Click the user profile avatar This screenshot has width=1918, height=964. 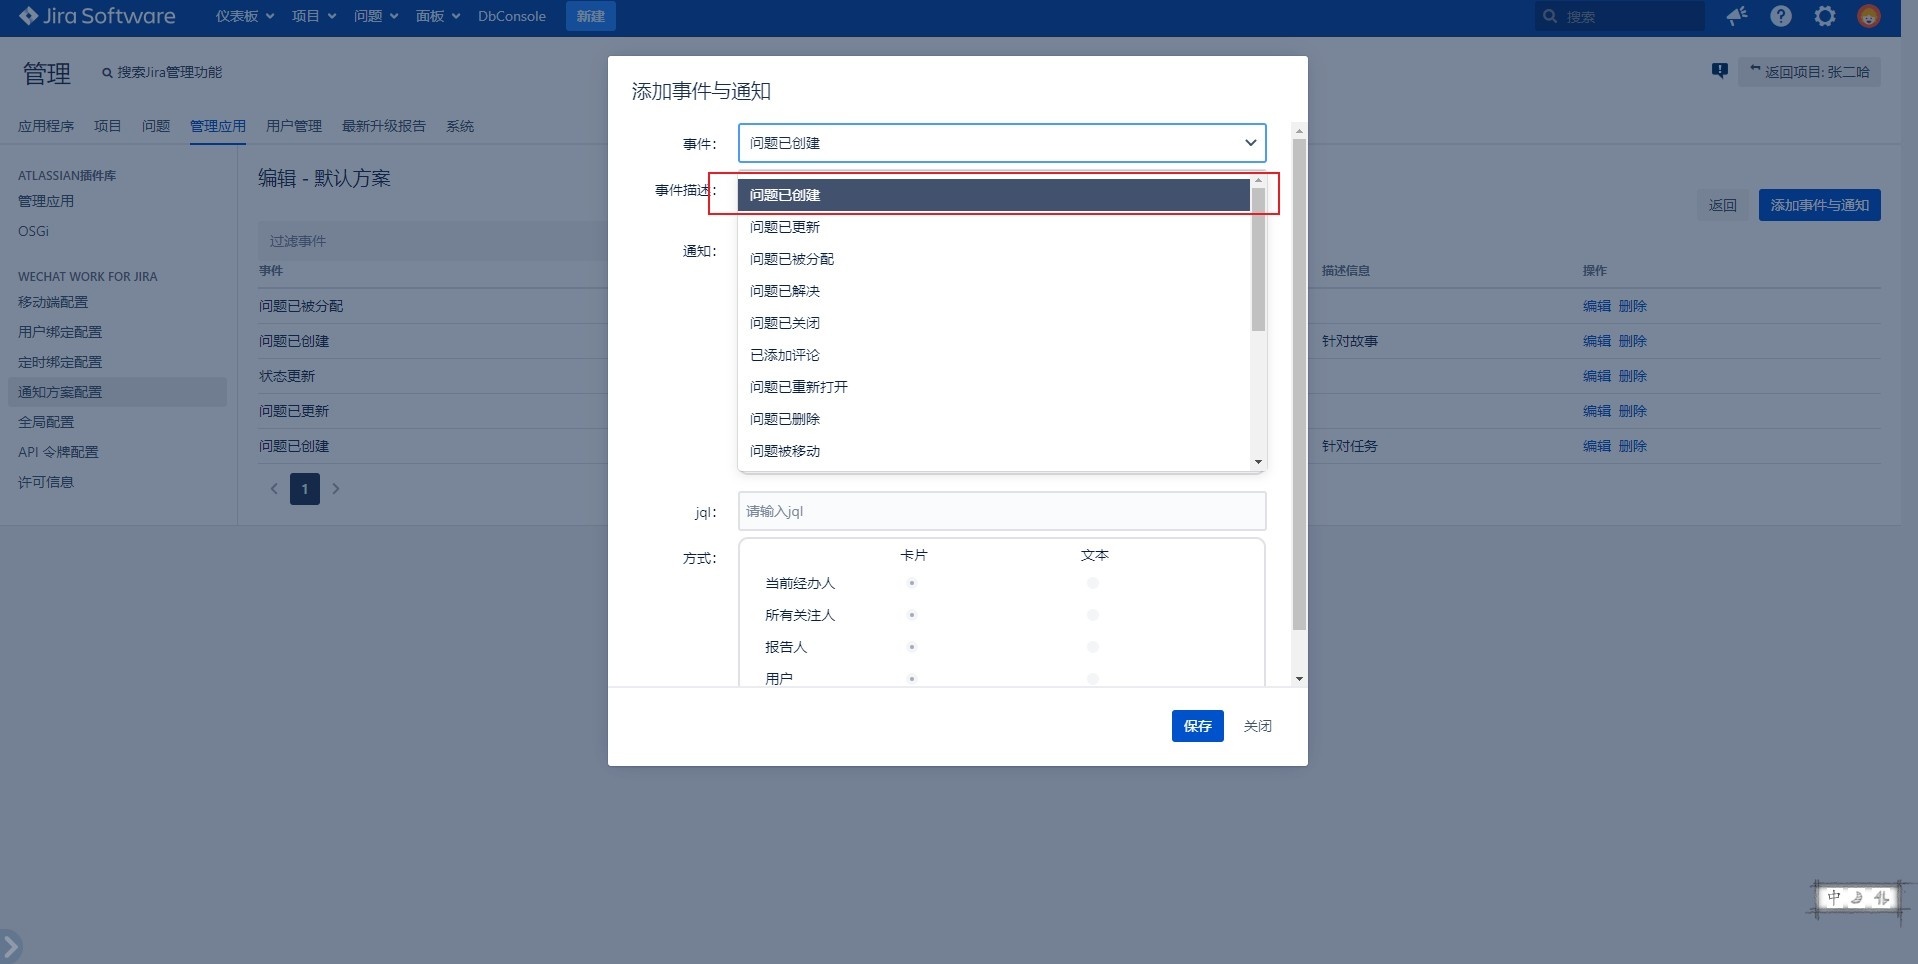coord(1868,16)
